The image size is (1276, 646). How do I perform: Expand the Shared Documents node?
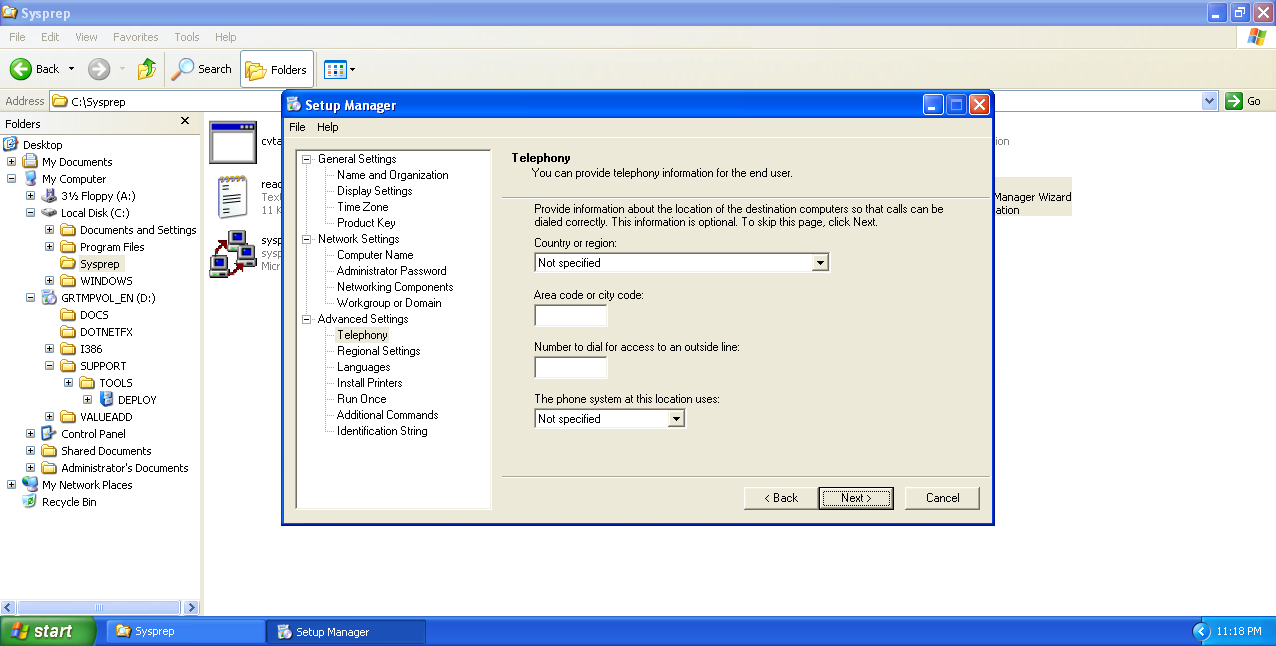[x=31, y=451]
